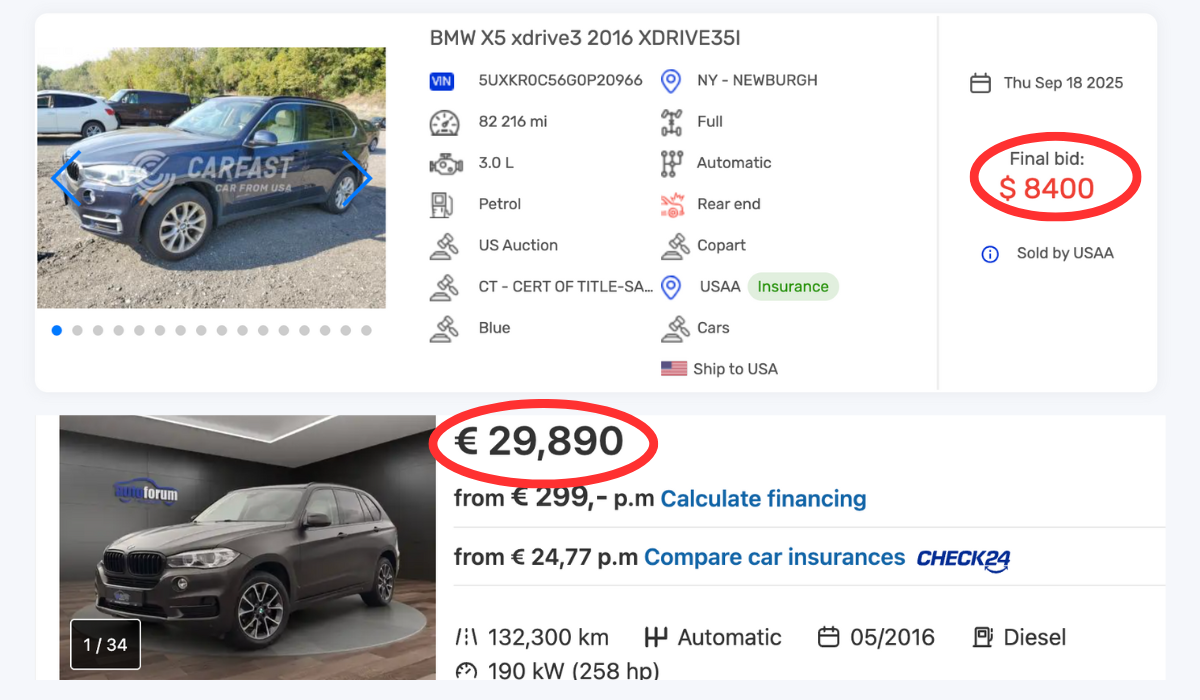Click the calendar icon next to the sale date

(980, 83)
